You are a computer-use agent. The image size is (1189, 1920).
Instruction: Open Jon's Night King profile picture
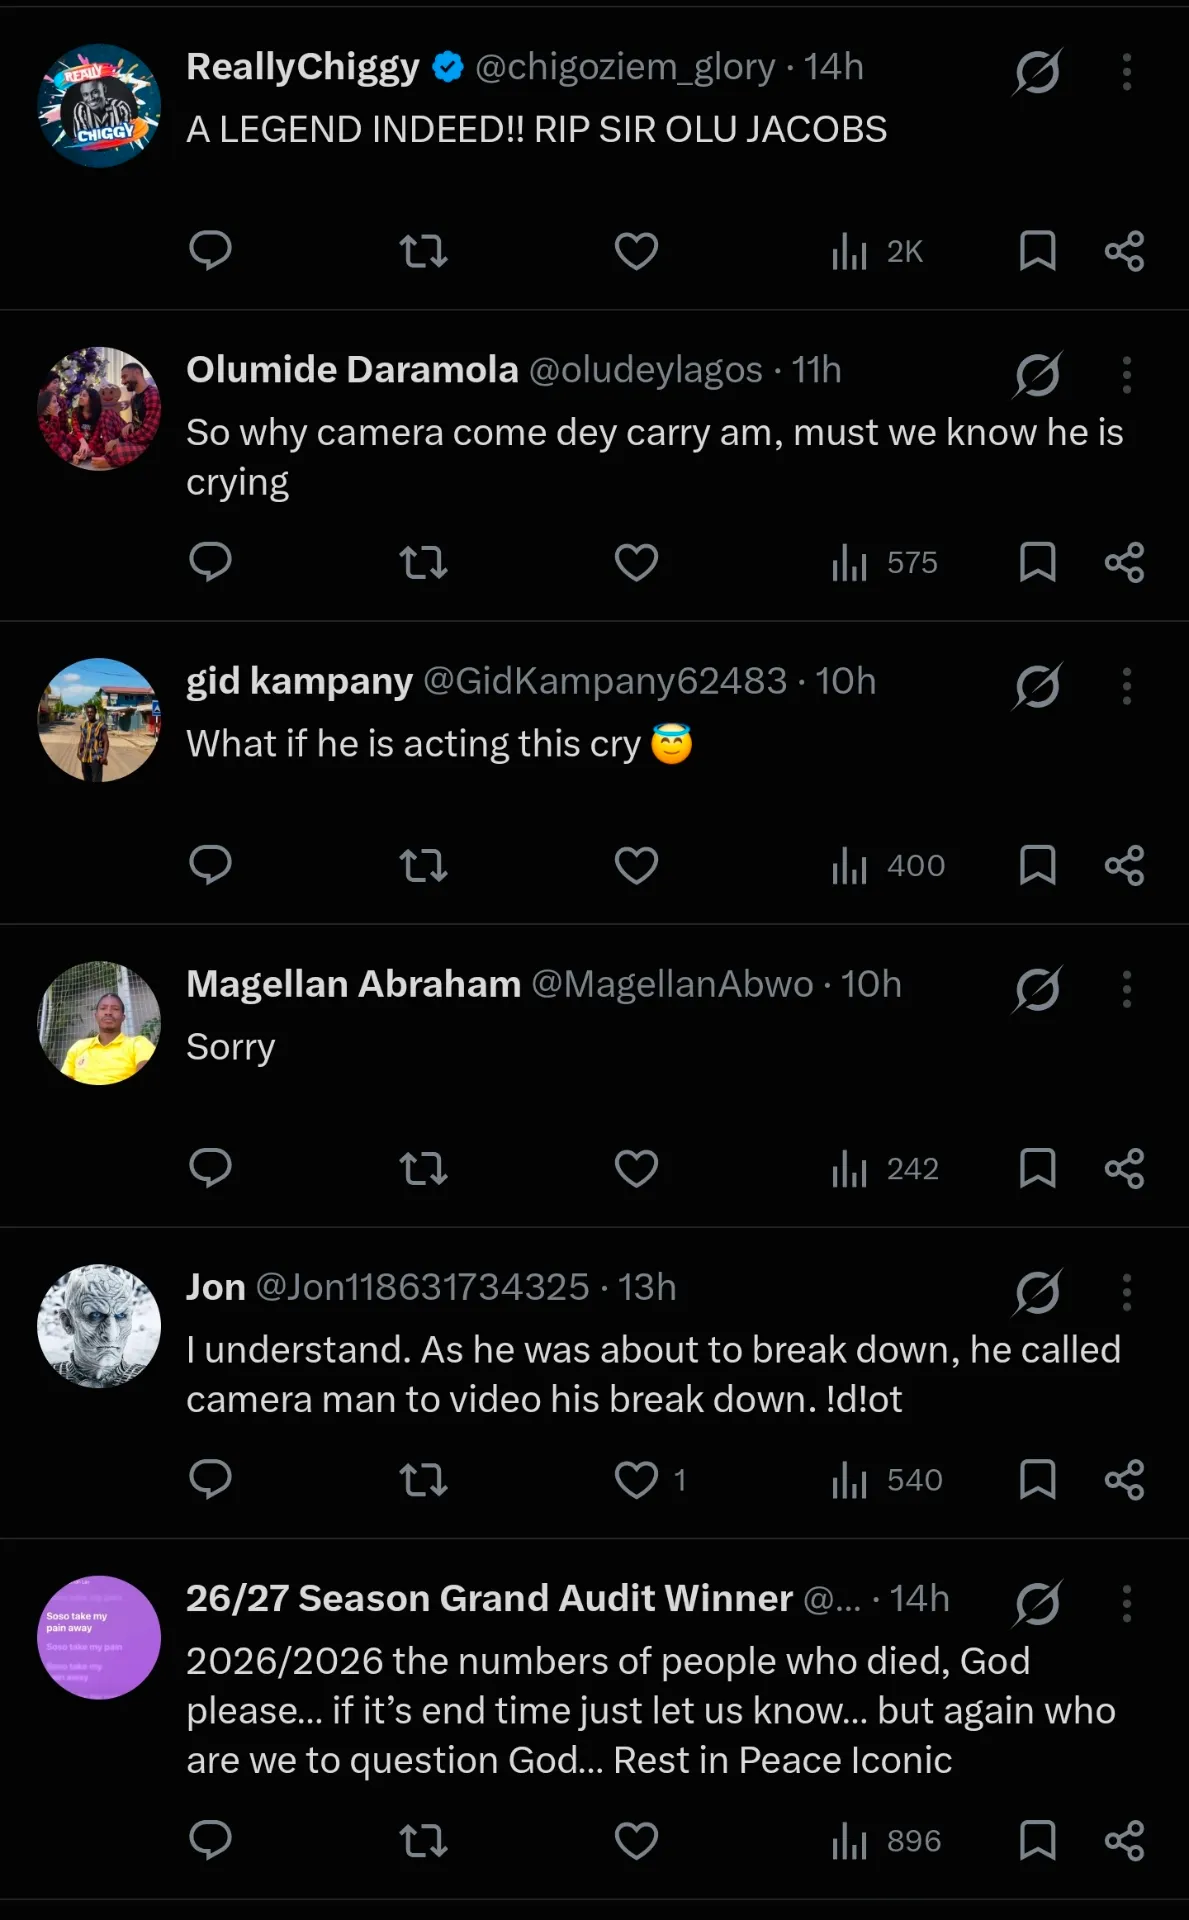(x=99, y=1326)
